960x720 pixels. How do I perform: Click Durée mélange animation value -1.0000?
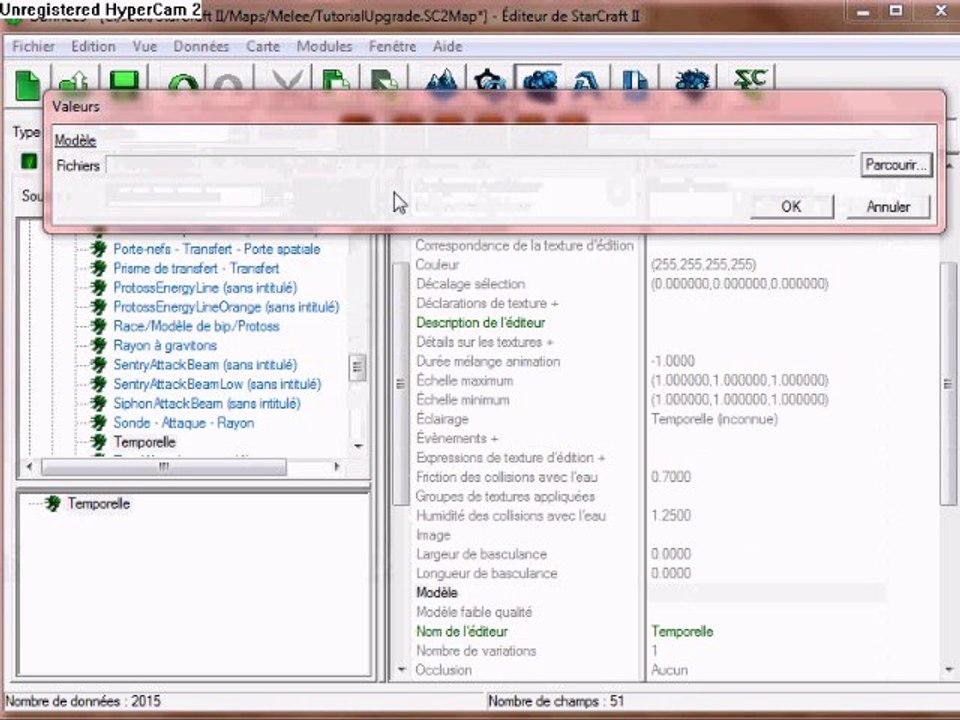(x=672, y=361)
